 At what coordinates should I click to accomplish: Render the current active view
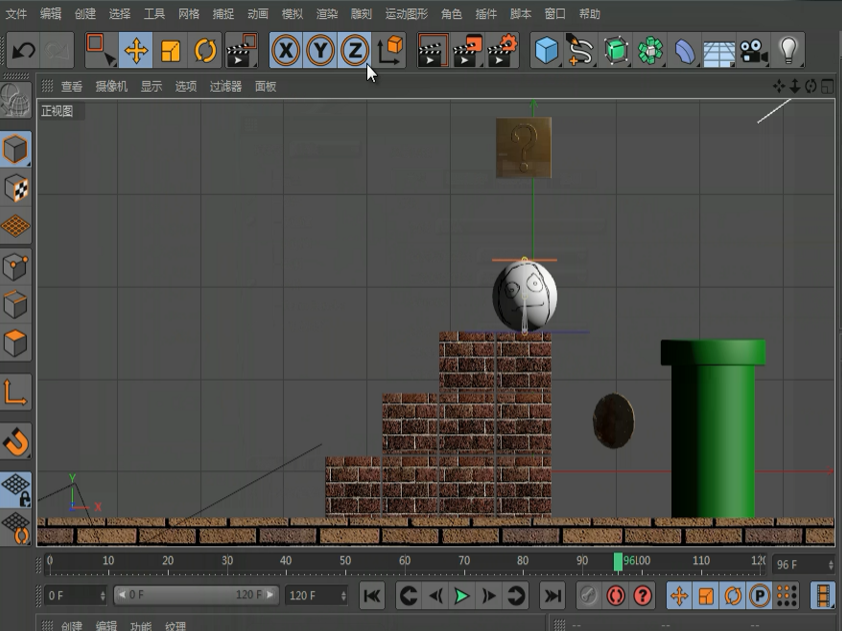(433, 50)
